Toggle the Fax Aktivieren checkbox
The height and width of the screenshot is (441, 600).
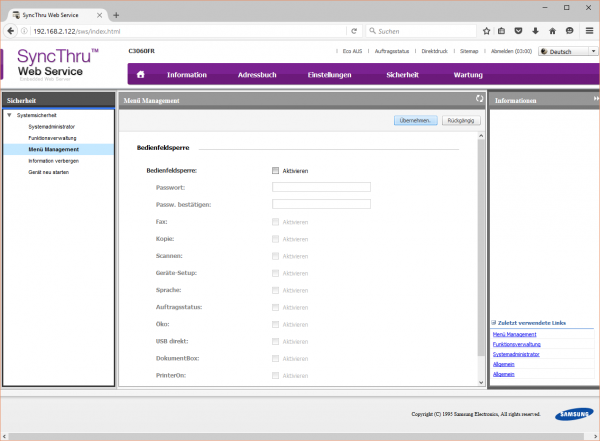[275, 221]
